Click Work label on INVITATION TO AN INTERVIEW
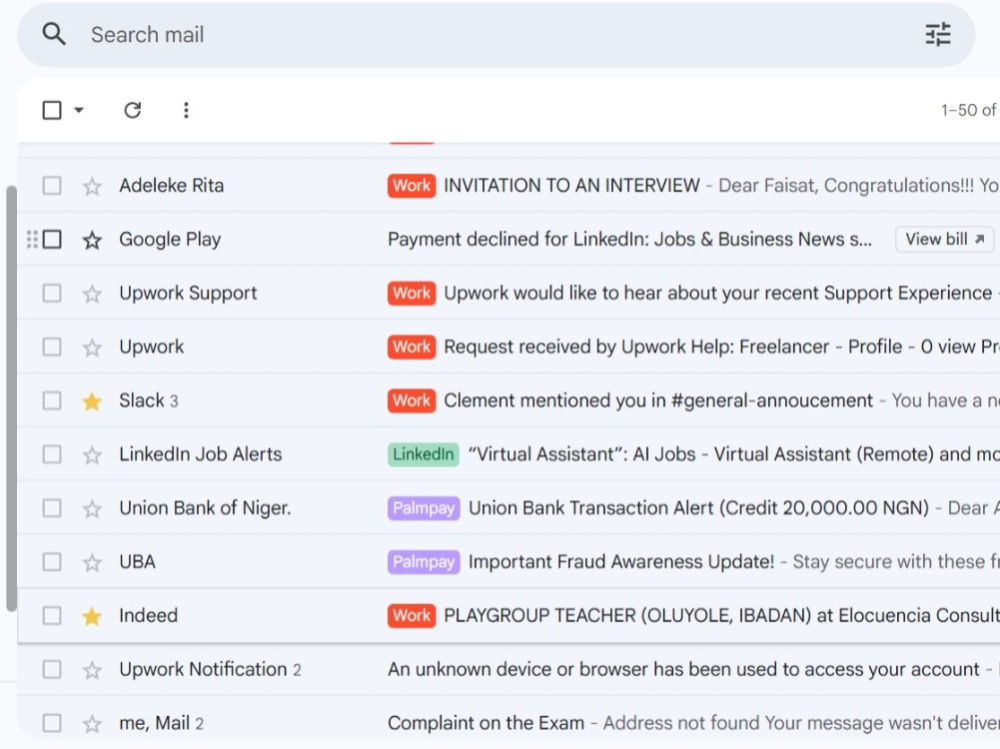Viewport: 1000px width, 749px height. click(411, 186)
